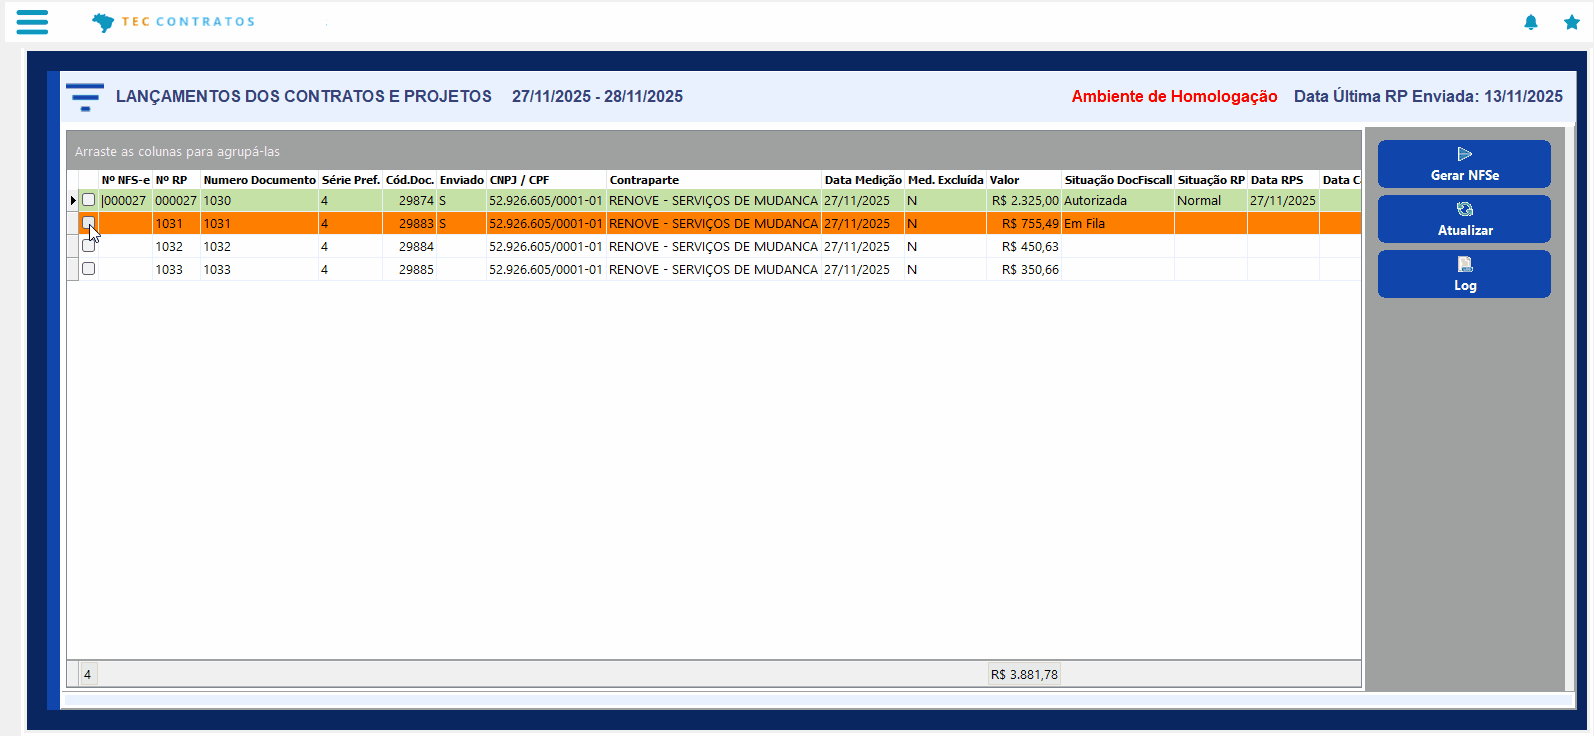Click the Nº RP cell '1033'
The width and height of the screenshot is (1594, 736).
[x=176, y=269]
